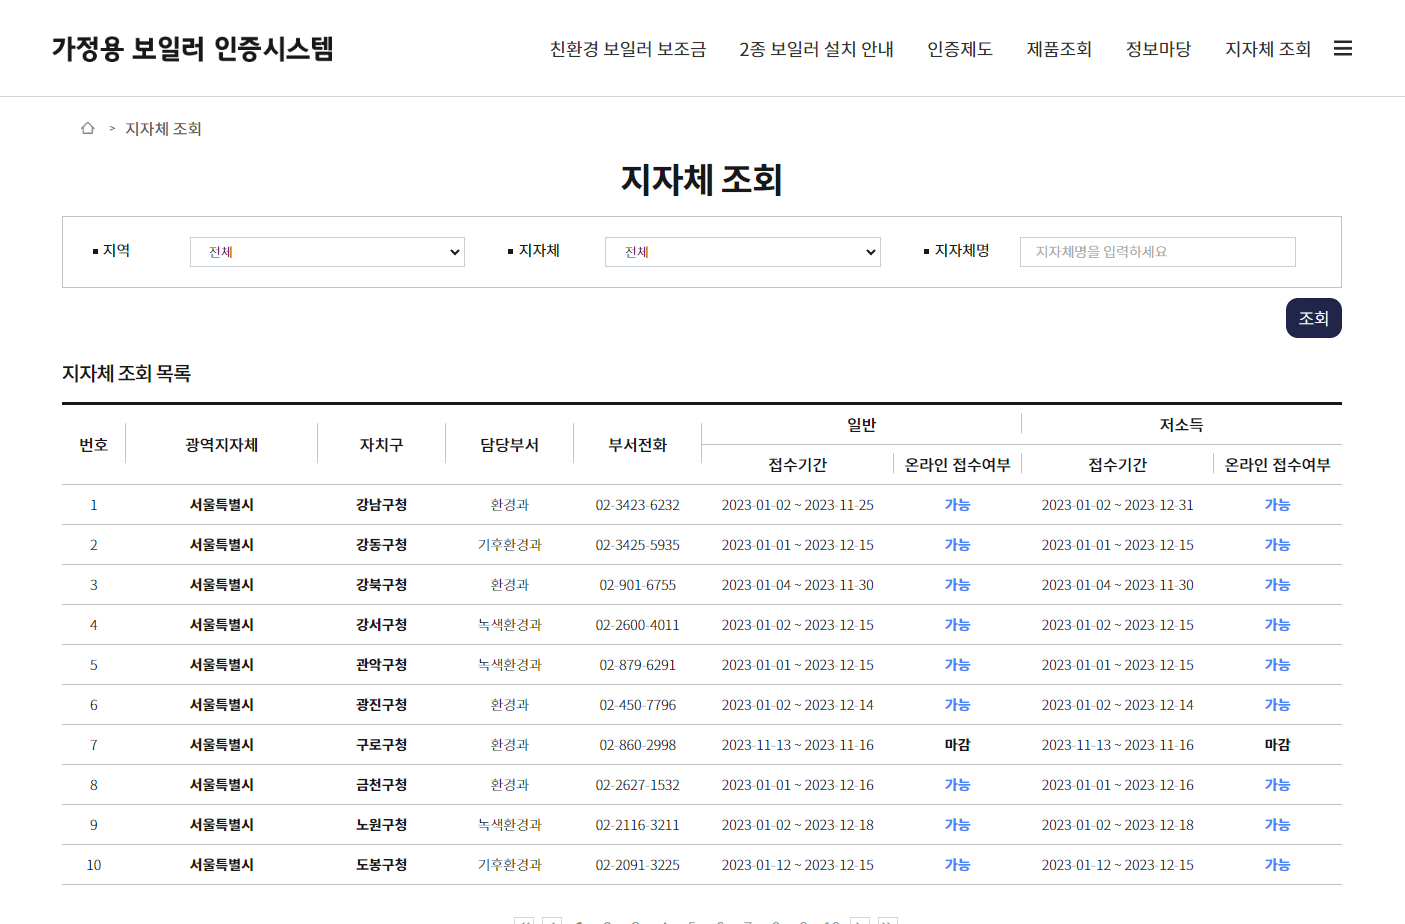Open the 친환경 보일러 보조금 menu
This screenshot has height=924, width=1405.
[627, 48]
